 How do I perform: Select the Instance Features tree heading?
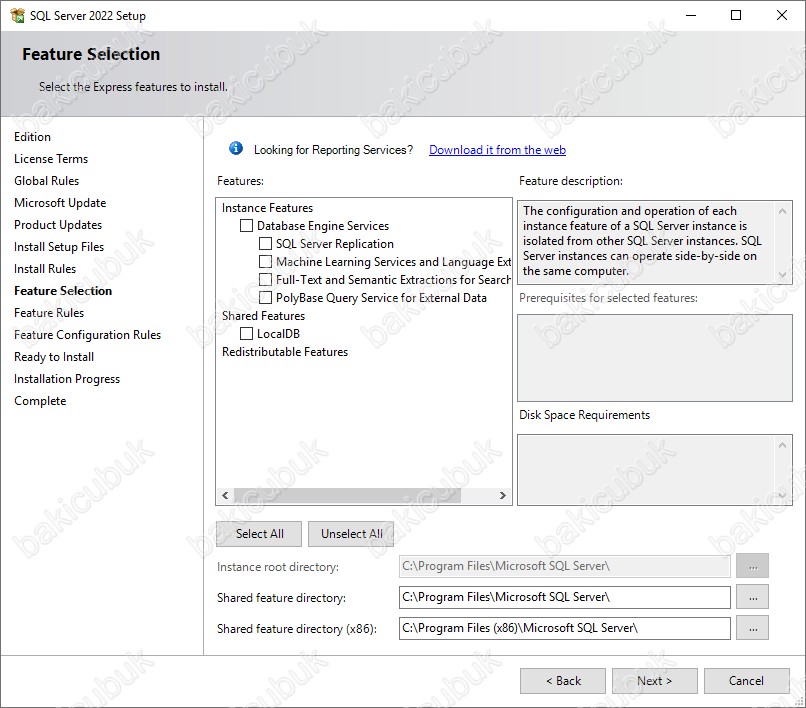coord(267,208)
